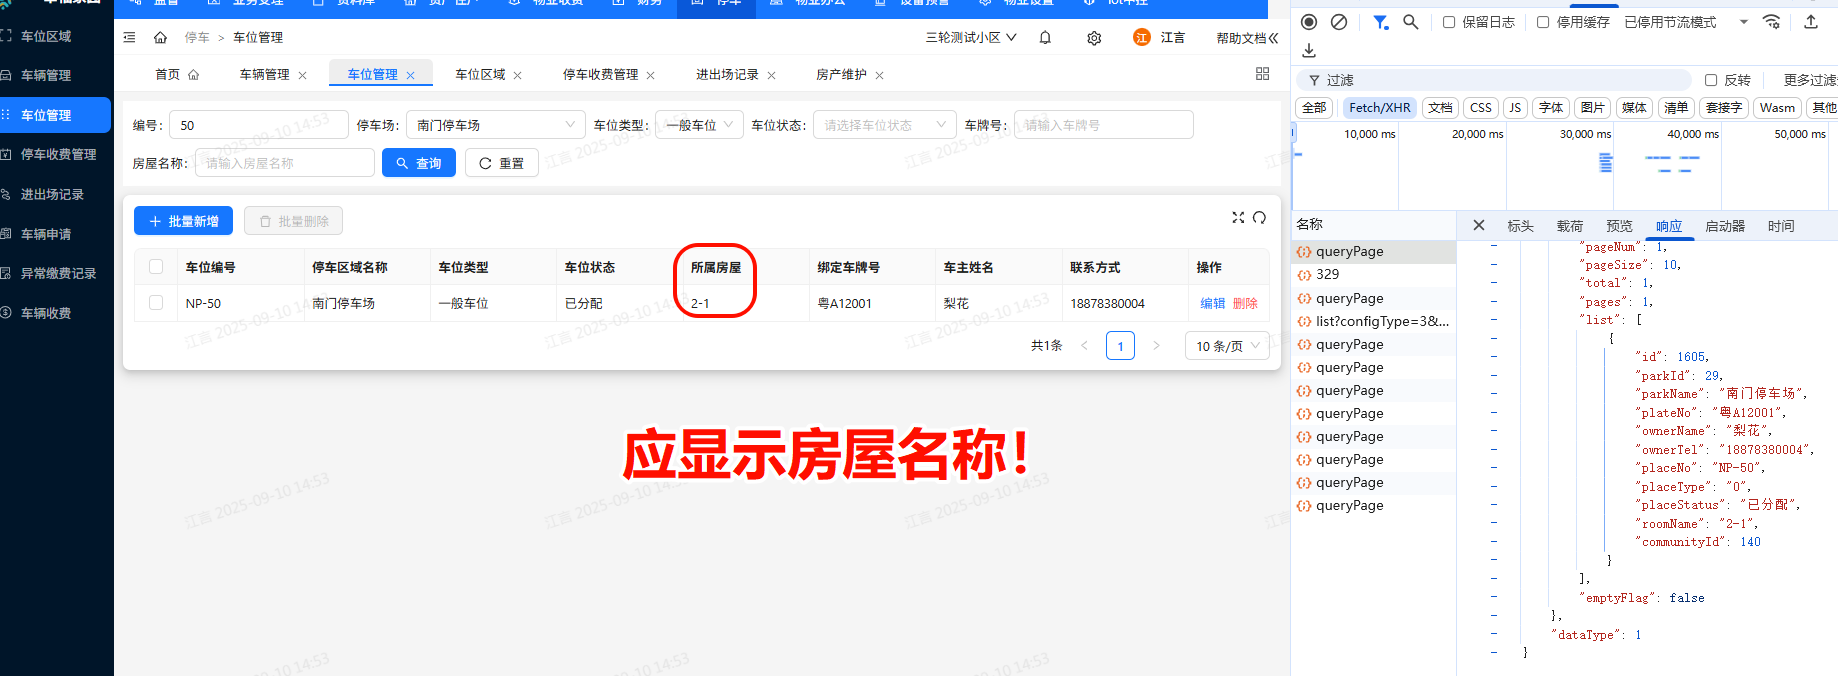Expand the 车位状态 dropdown

[x=884, y=125]
